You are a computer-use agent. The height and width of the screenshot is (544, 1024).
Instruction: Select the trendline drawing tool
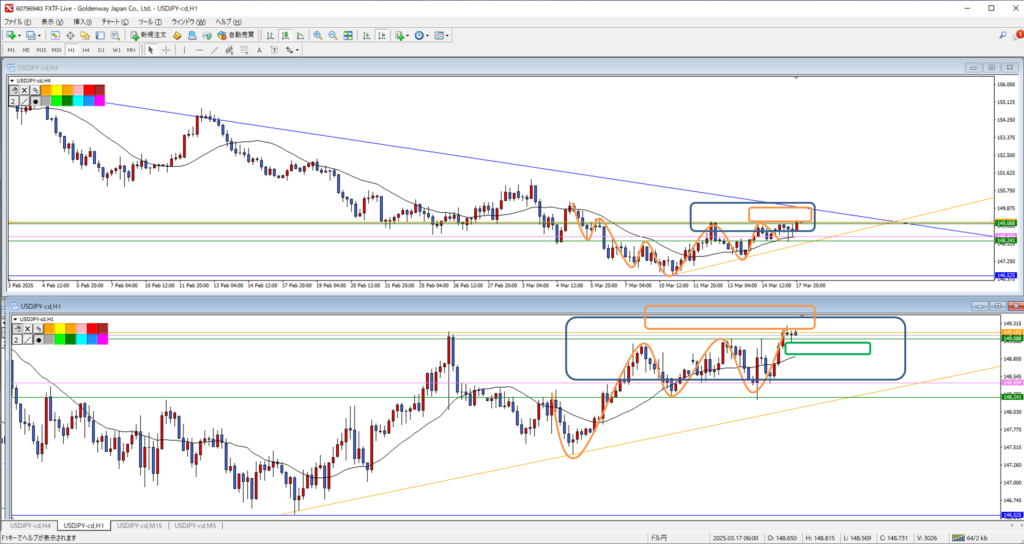(x=214, y=50)
